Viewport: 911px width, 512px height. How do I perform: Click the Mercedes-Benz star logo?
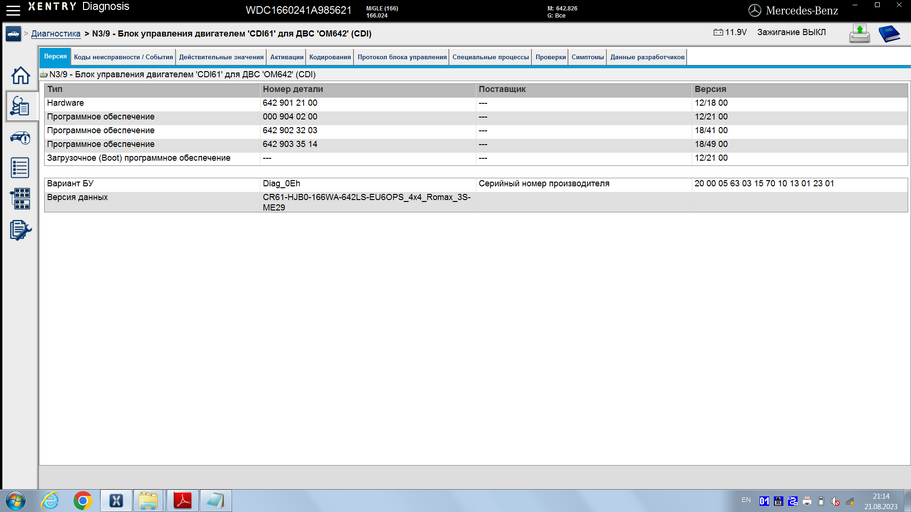point(754,10)
